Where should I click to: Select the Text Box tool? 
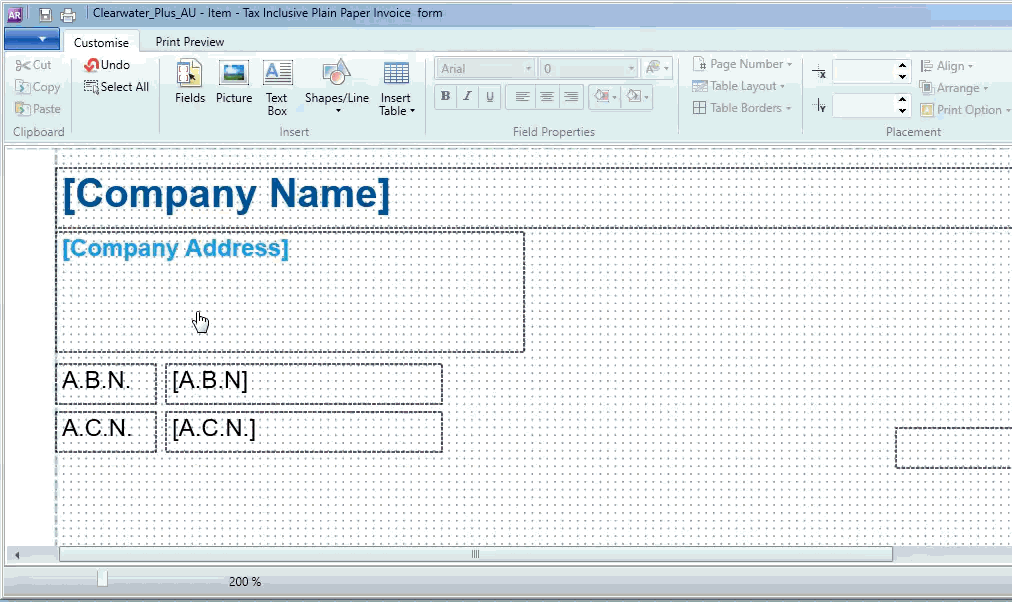(x=277, y=86)
